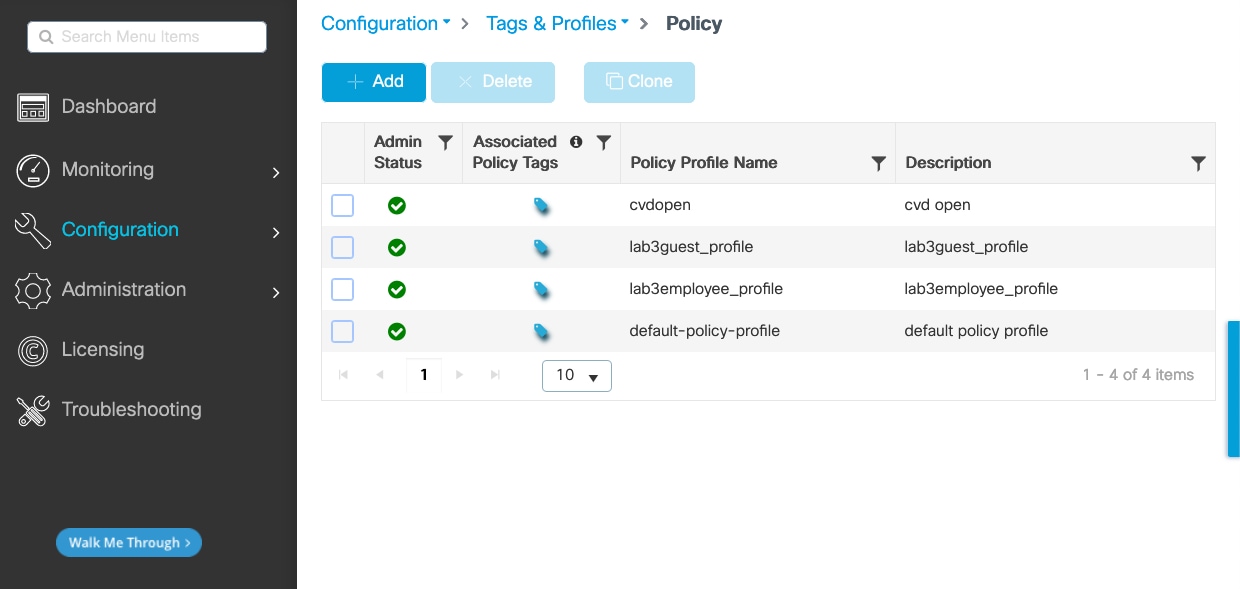This screenshot has height=589, width=1240.
Task: Expand the Monitoring menu chevron
Action: coord(276,173)
